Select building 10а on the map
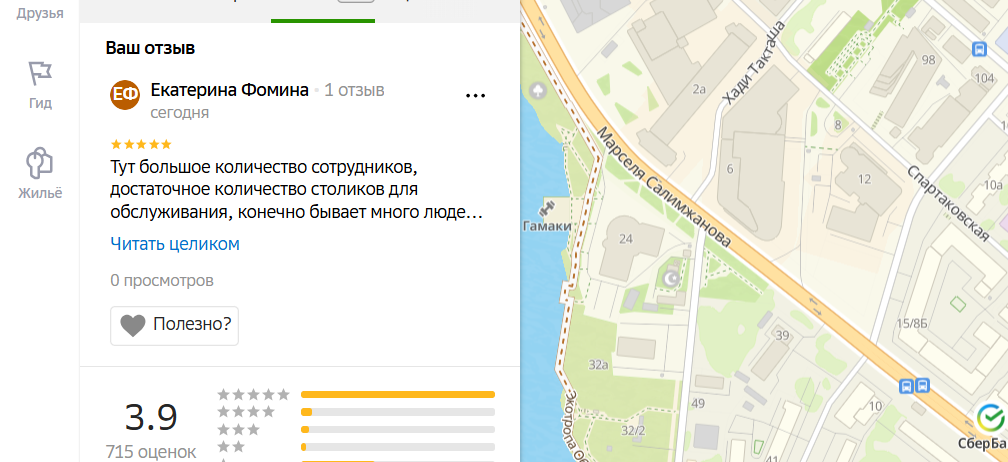This screenshot has width=1008, height=462. [993, 185]
